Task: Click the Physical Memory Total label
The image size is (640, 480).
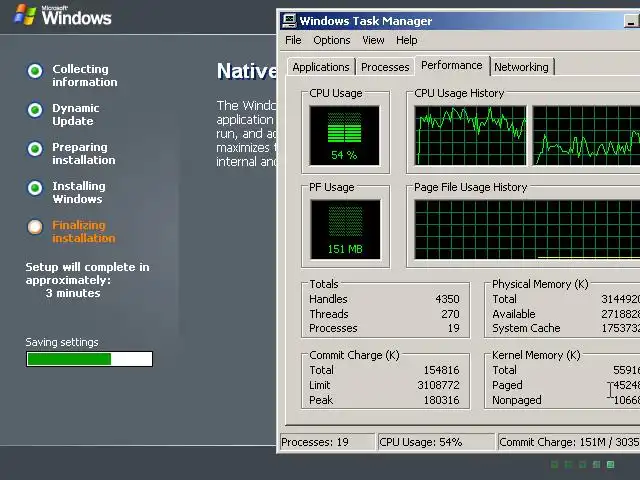Action: 504,299
